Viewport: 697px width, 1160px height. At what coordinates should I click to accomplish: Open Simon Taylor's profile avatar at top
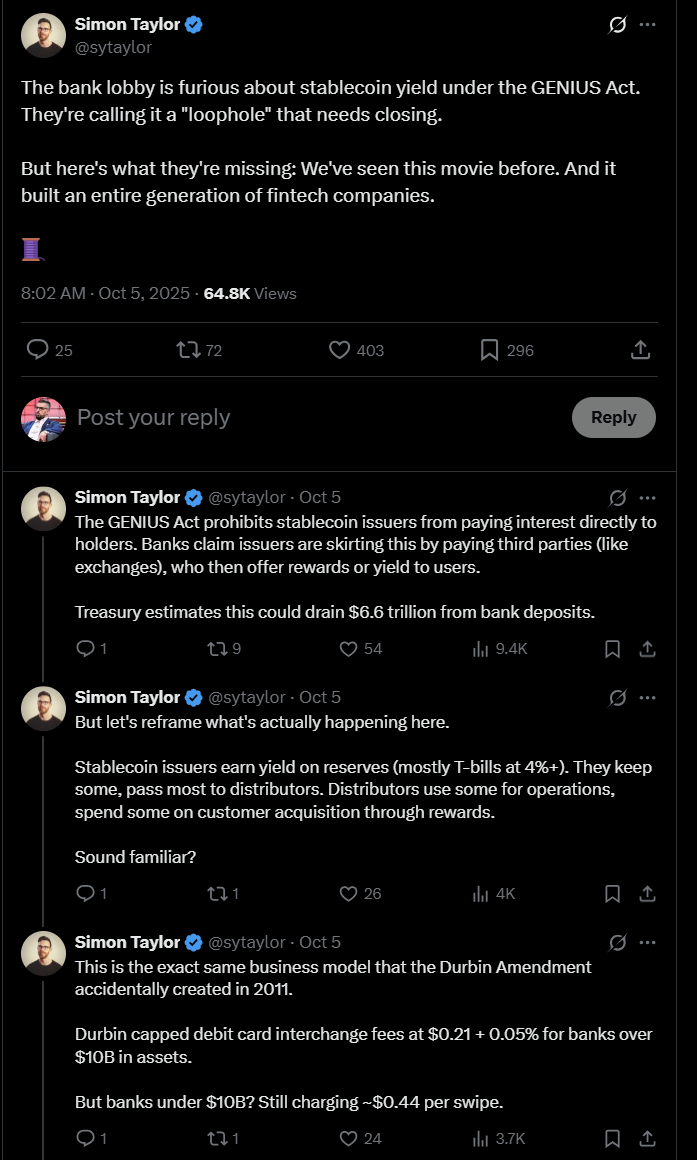pos(43,35)
